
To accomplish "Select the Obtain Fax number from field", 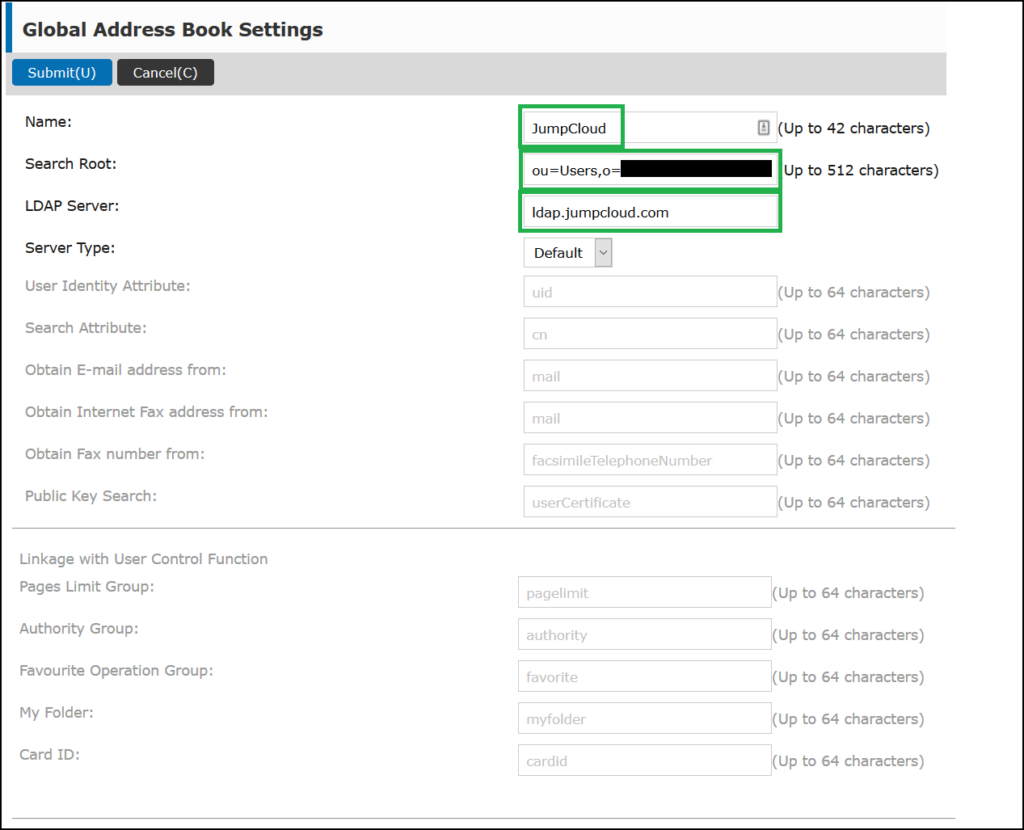I will [x=650, y=459].
